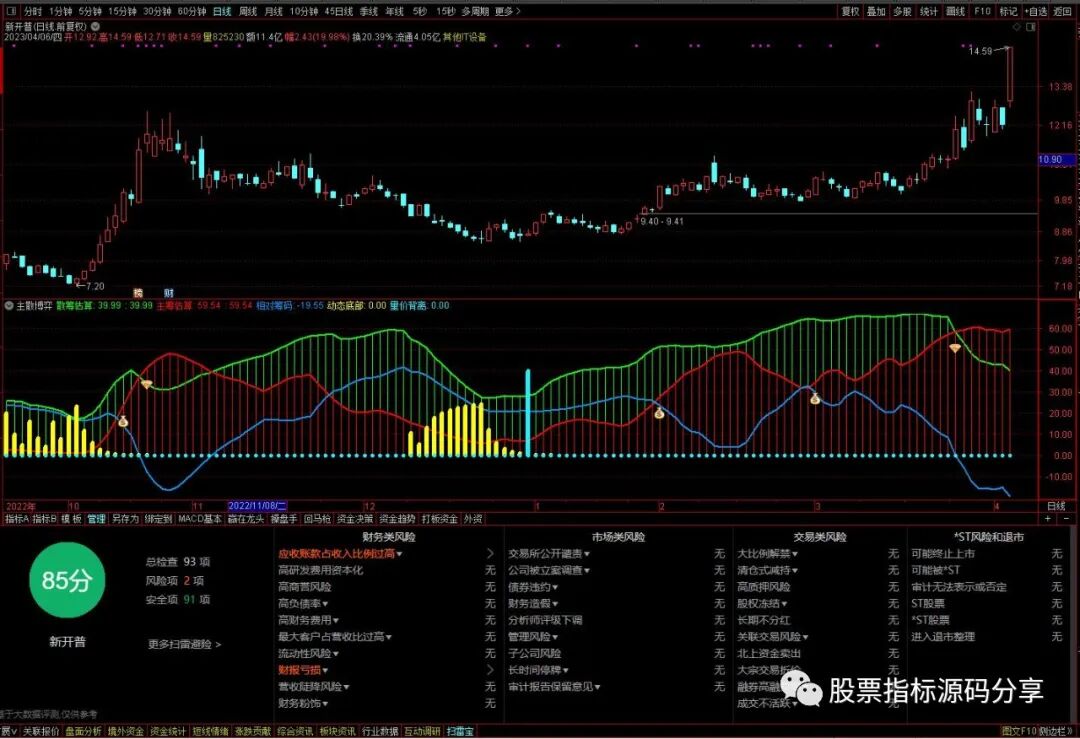Expand 财务粉饰 details
The height and width of the screenshot is (739, 1080).
tap(325, 704)
